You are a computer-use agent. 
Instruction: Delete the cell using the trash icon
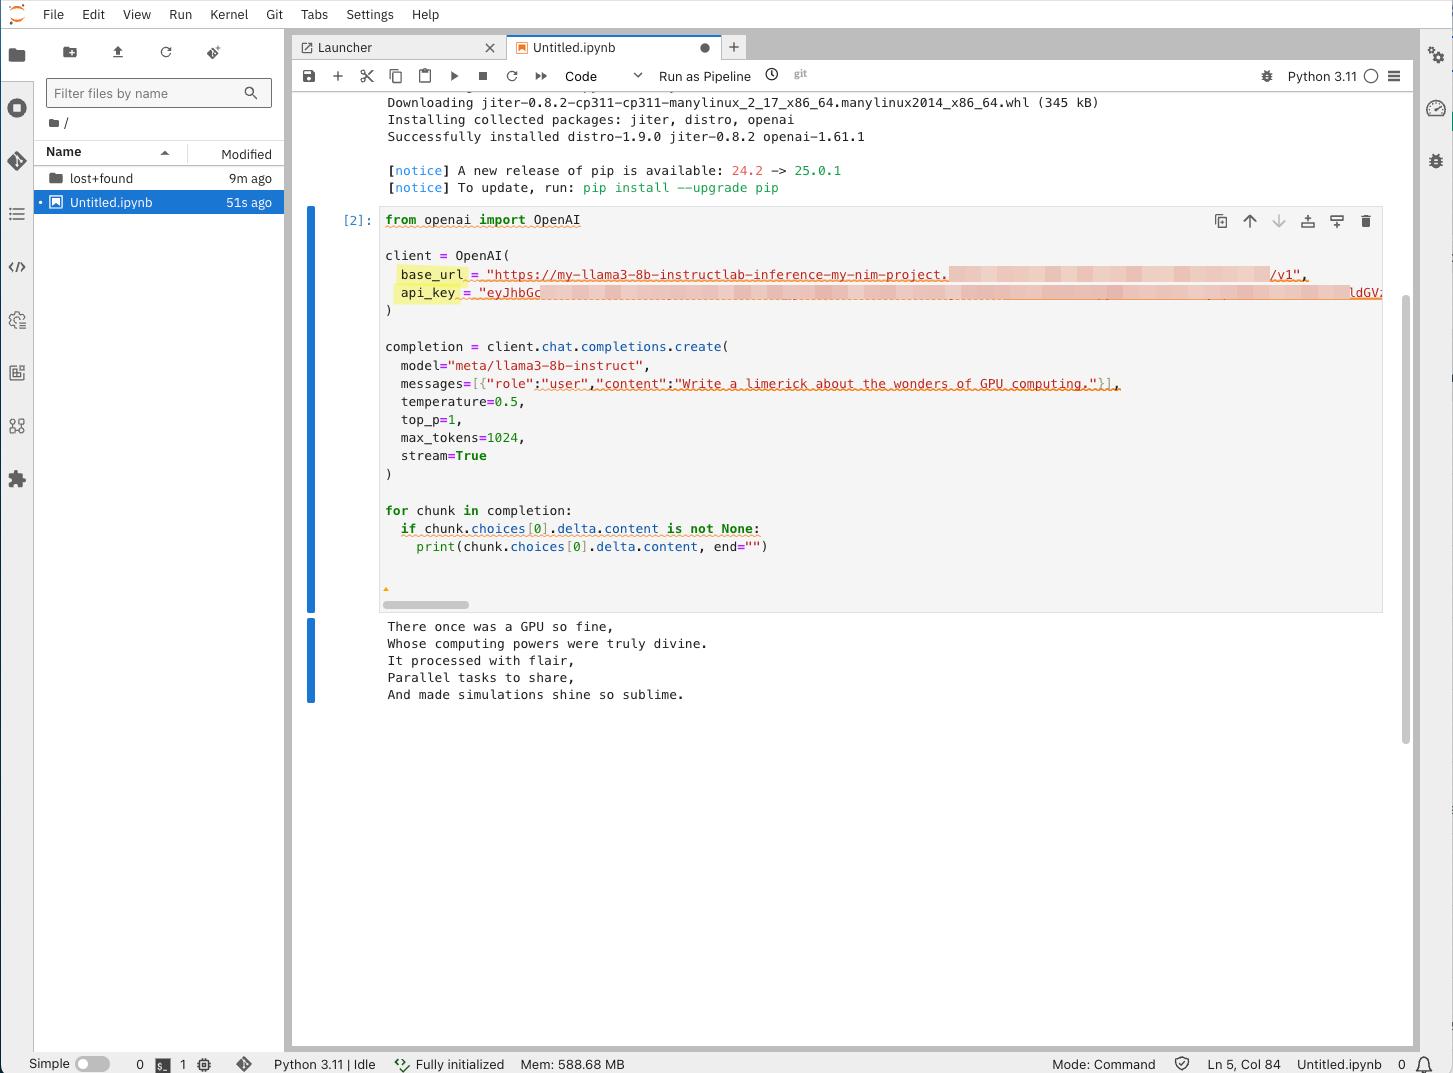click(x=1365, y=221)
